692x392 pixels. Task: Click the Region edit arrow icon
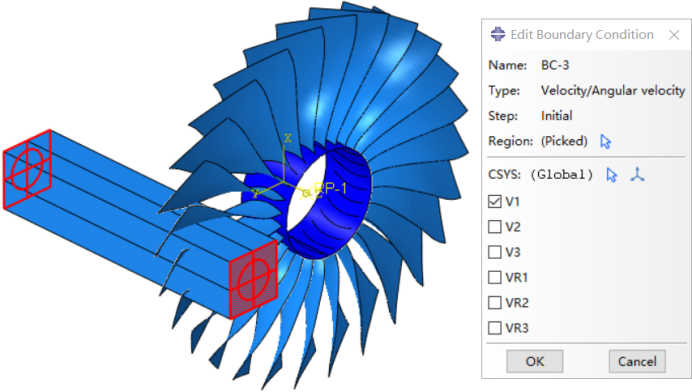pos(606,142)
